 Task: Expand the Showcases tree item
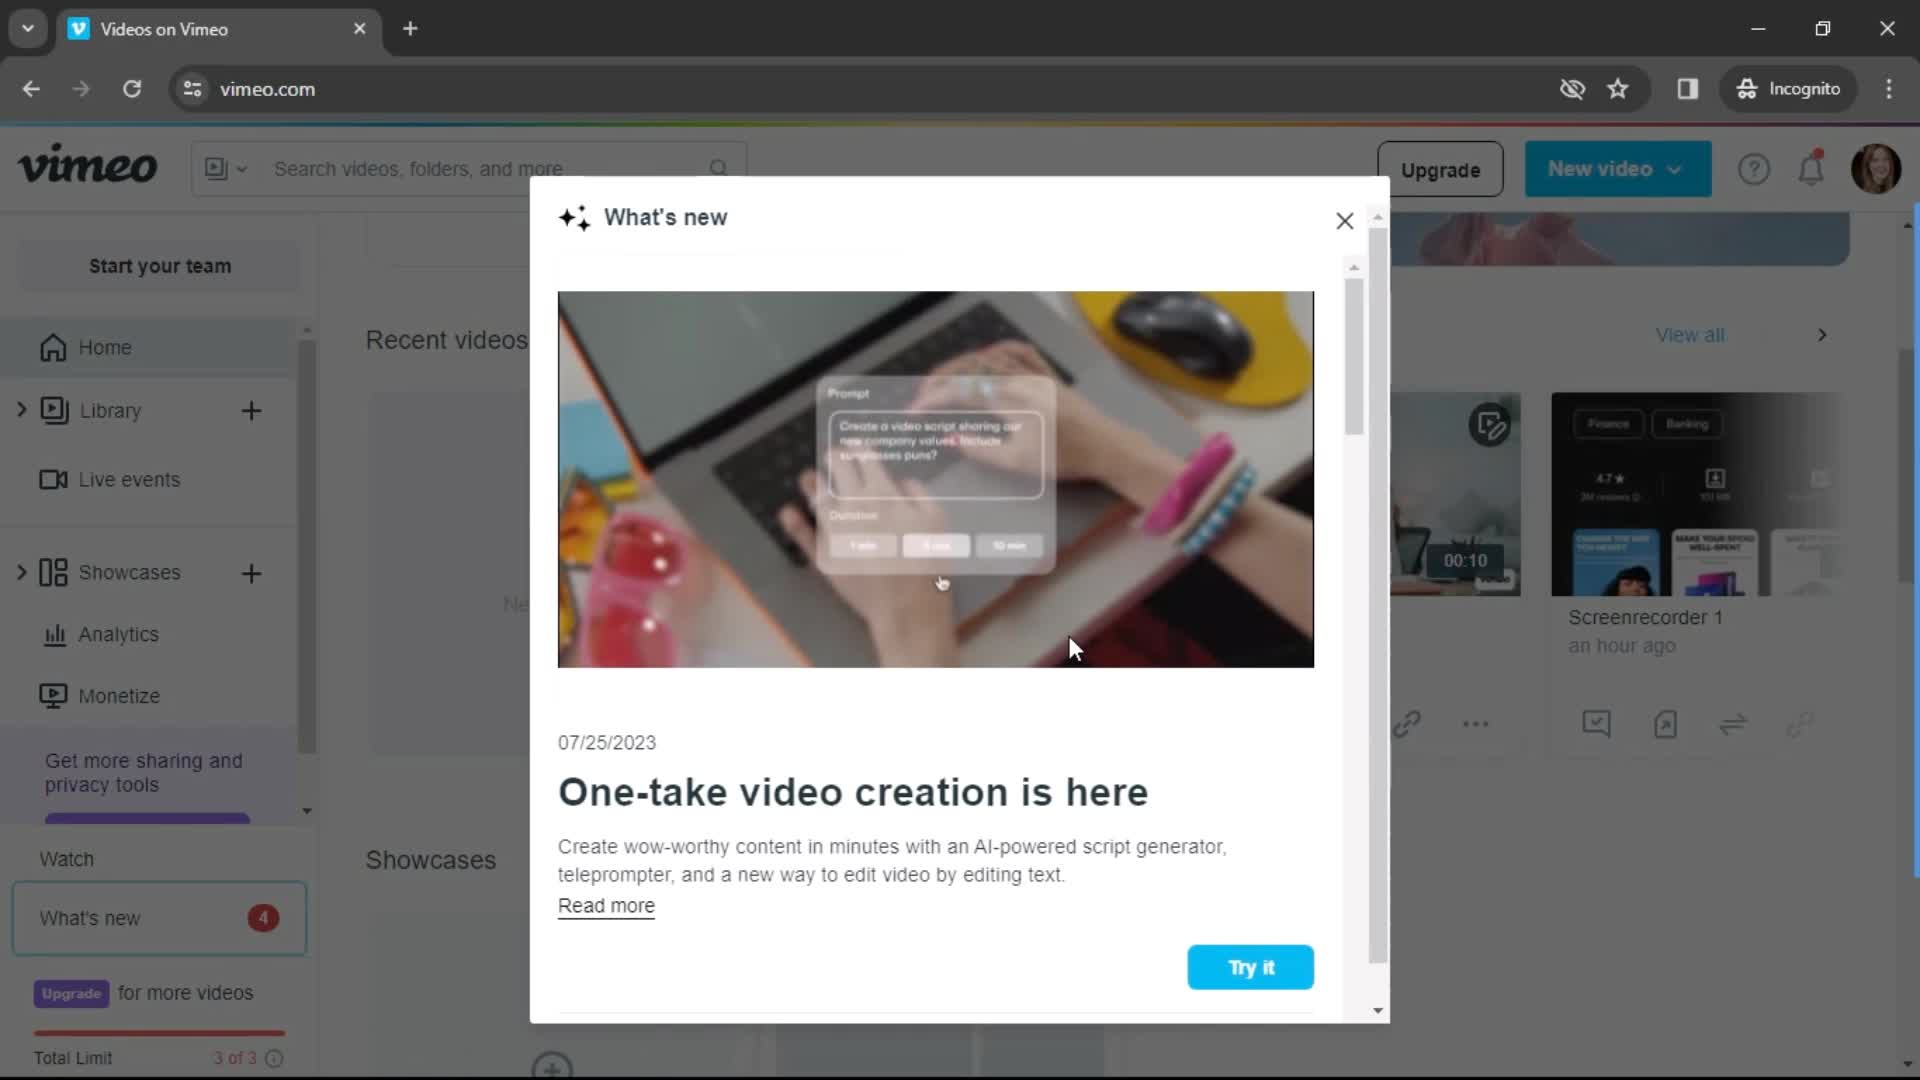click(22, 572)
